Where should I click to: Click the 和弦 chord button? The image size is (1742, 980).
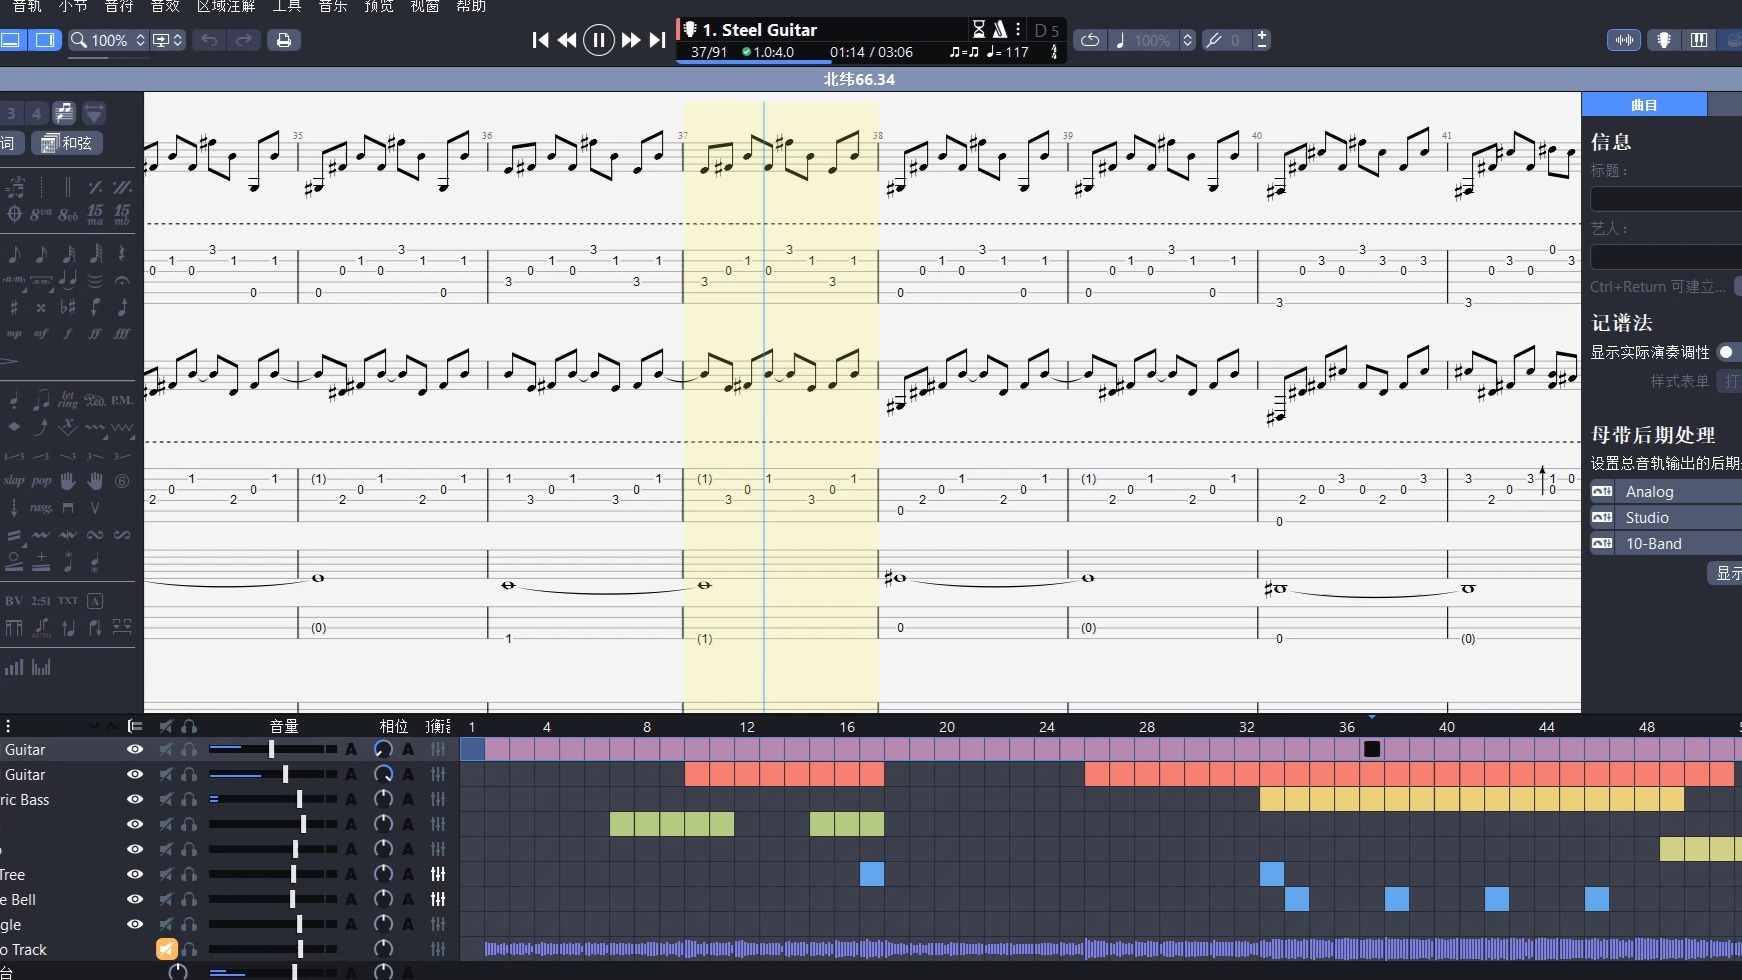[x=67, y=143]
